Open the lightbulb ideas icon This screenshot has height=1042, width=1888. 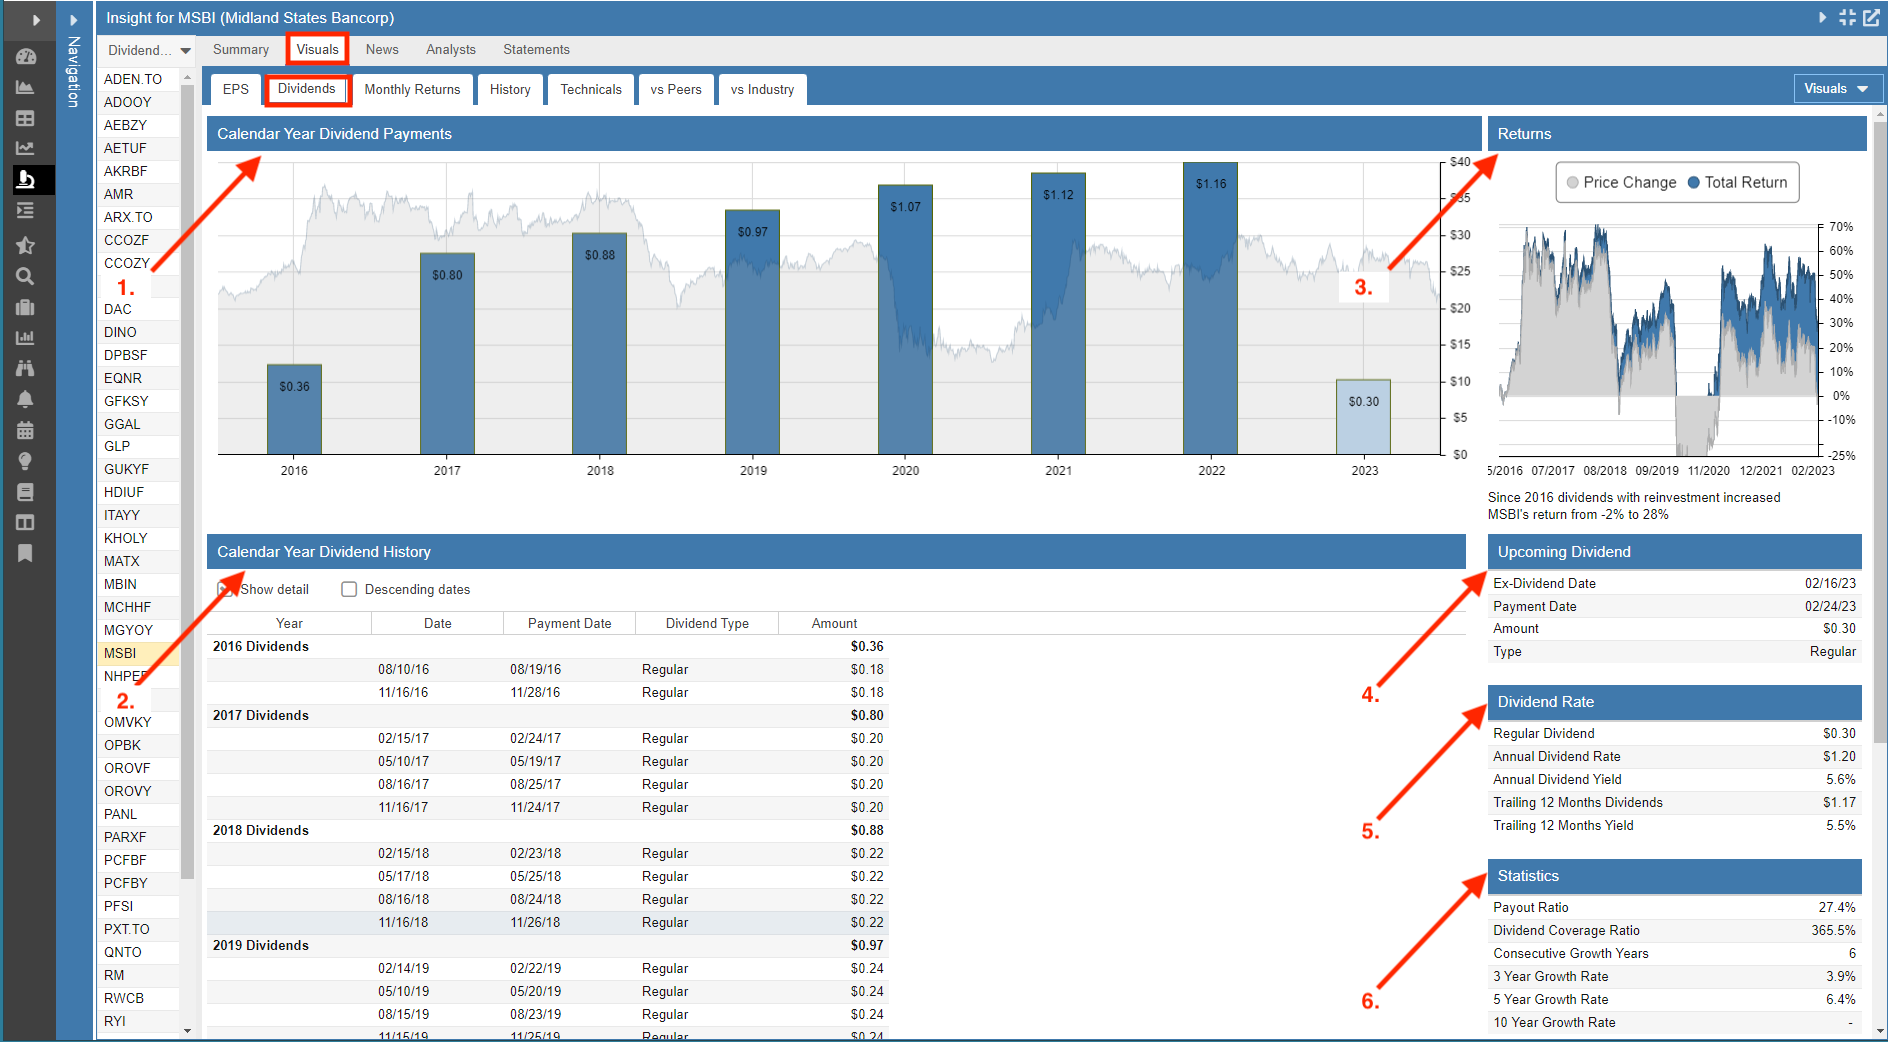[x=26, y=461]
